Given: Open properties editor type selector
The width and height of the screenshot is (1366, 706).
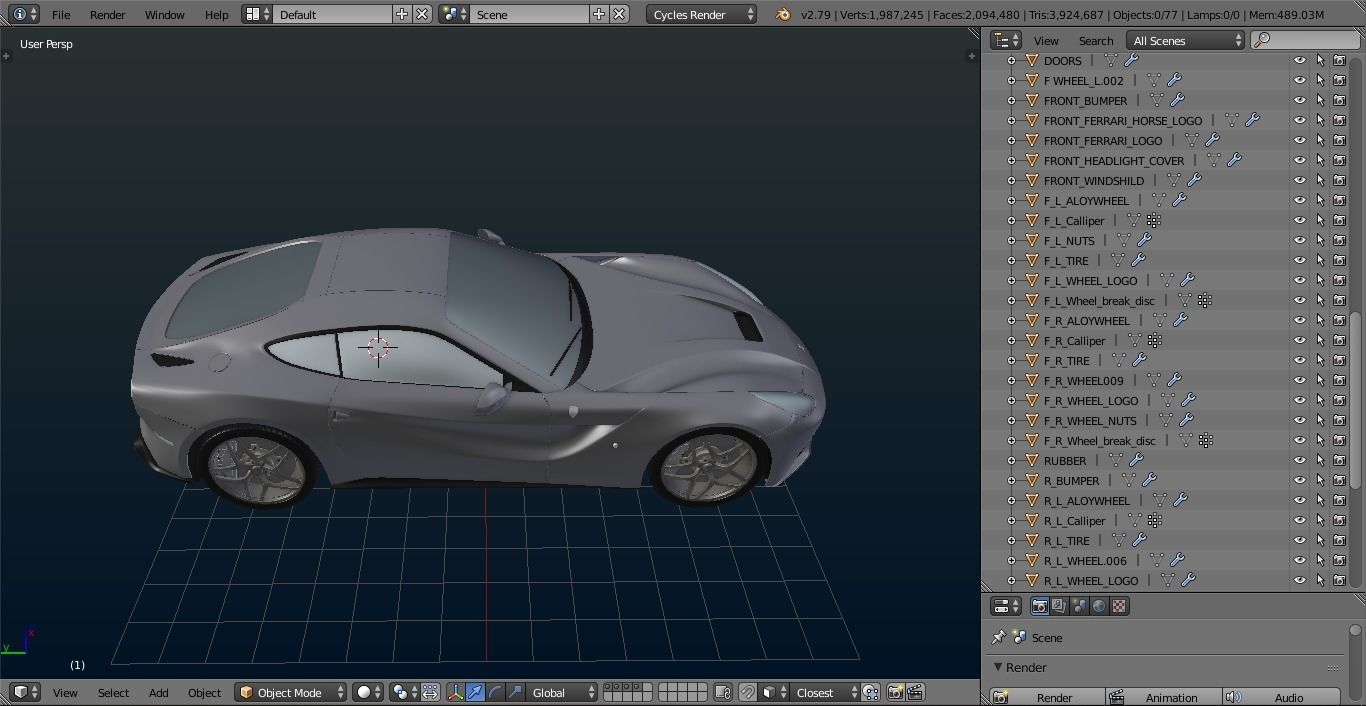Looking at the screenshot, I should pyautogui.click(x=1006, y=606).
